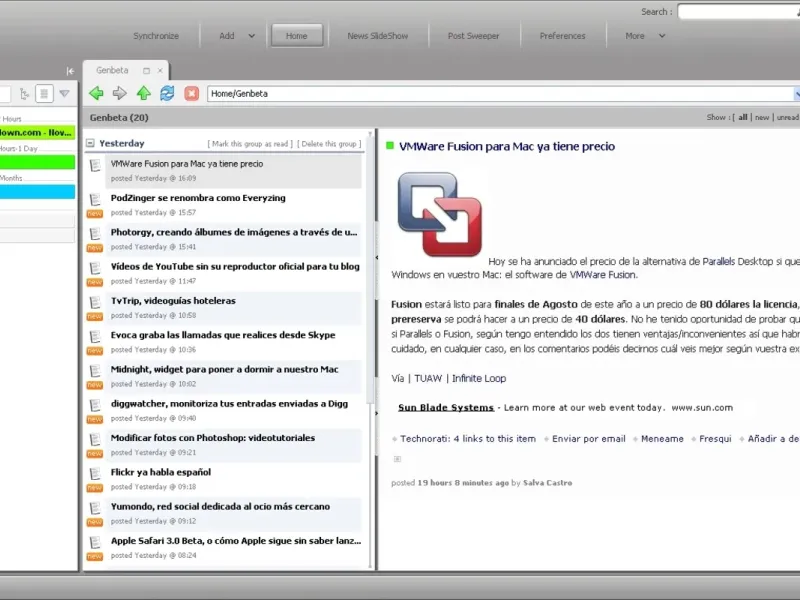Click the restore icon on Genbeta tab
The height and width of the screenshot is (600, 800).
(x=146, y=70)
